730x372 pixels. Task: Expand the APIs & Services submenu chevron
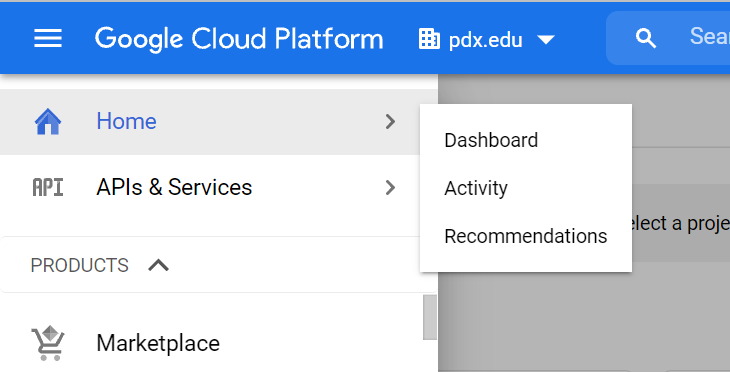pos(390,188)
